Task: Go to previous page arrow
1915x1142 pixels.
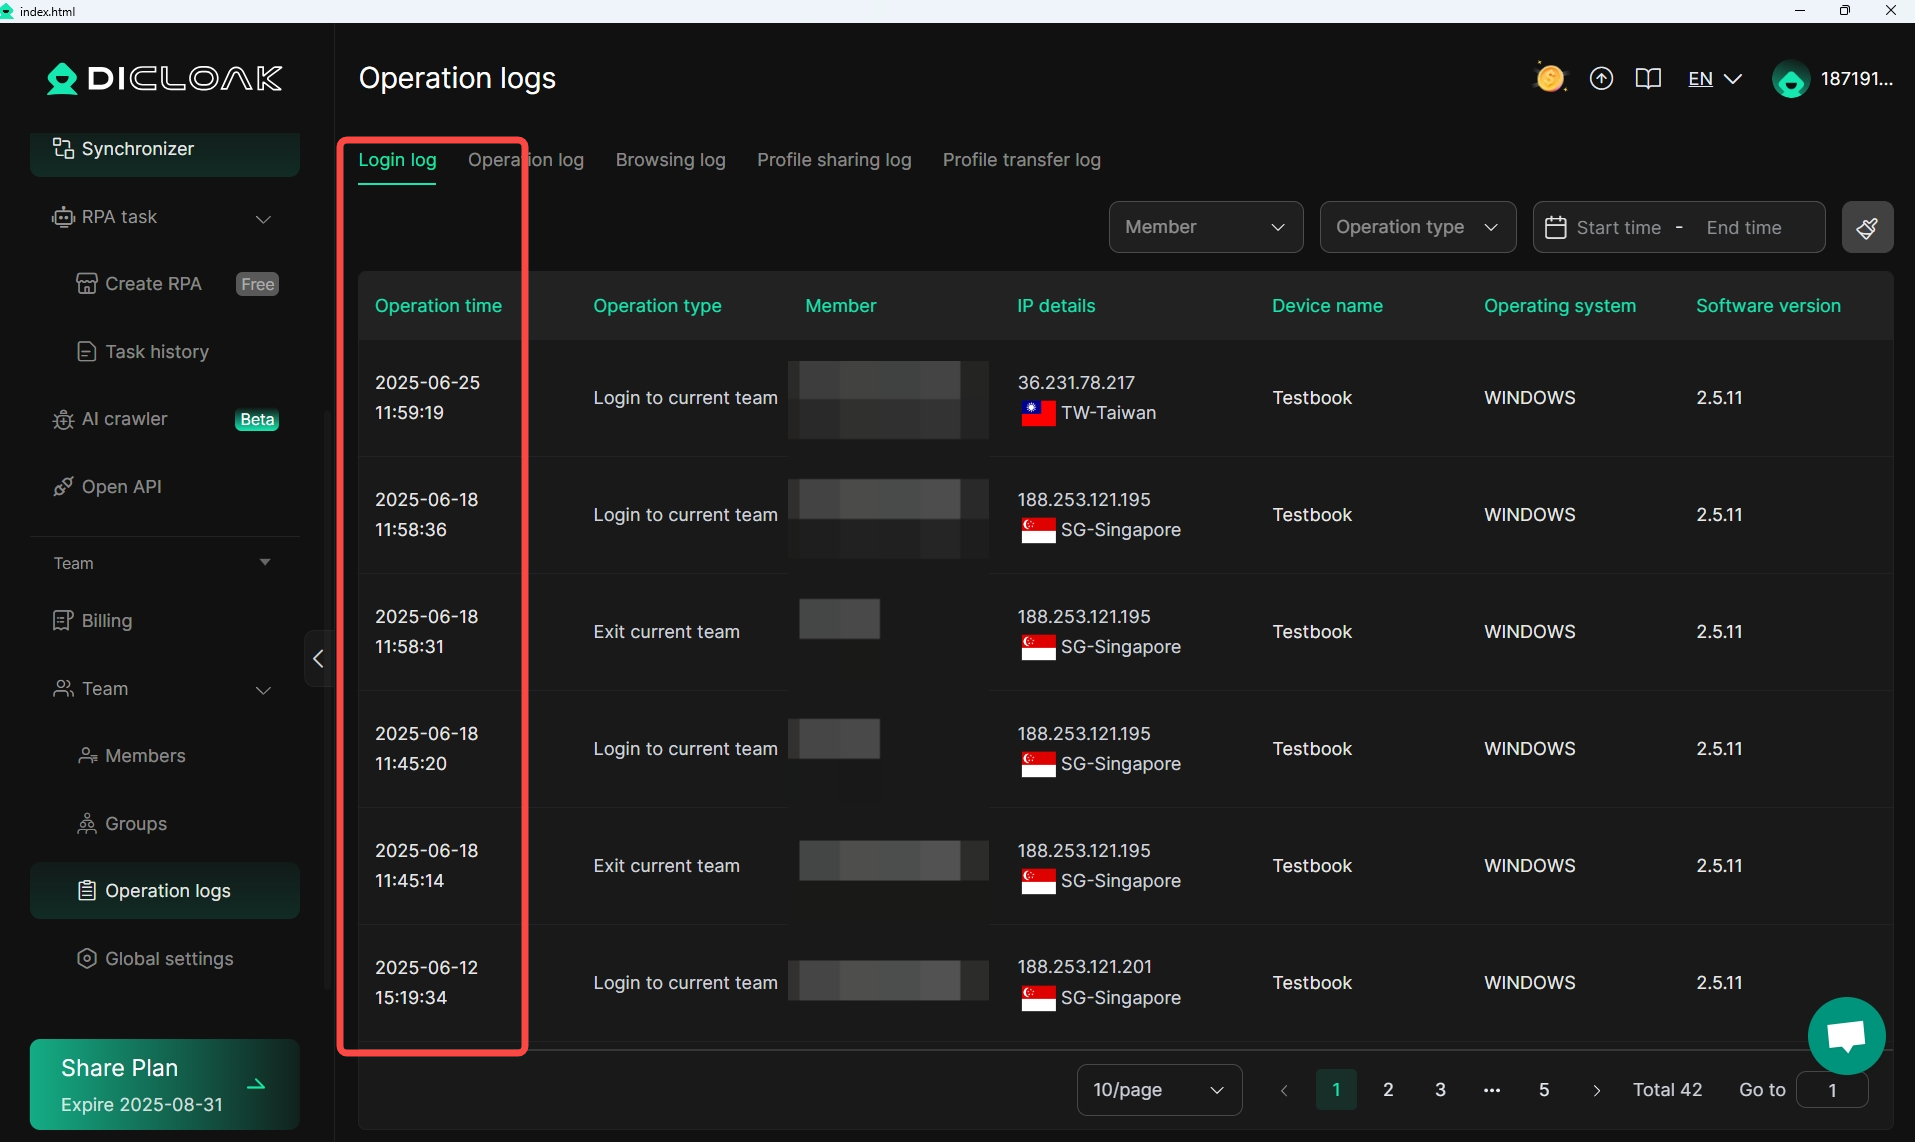Action: point(1284,1090)
